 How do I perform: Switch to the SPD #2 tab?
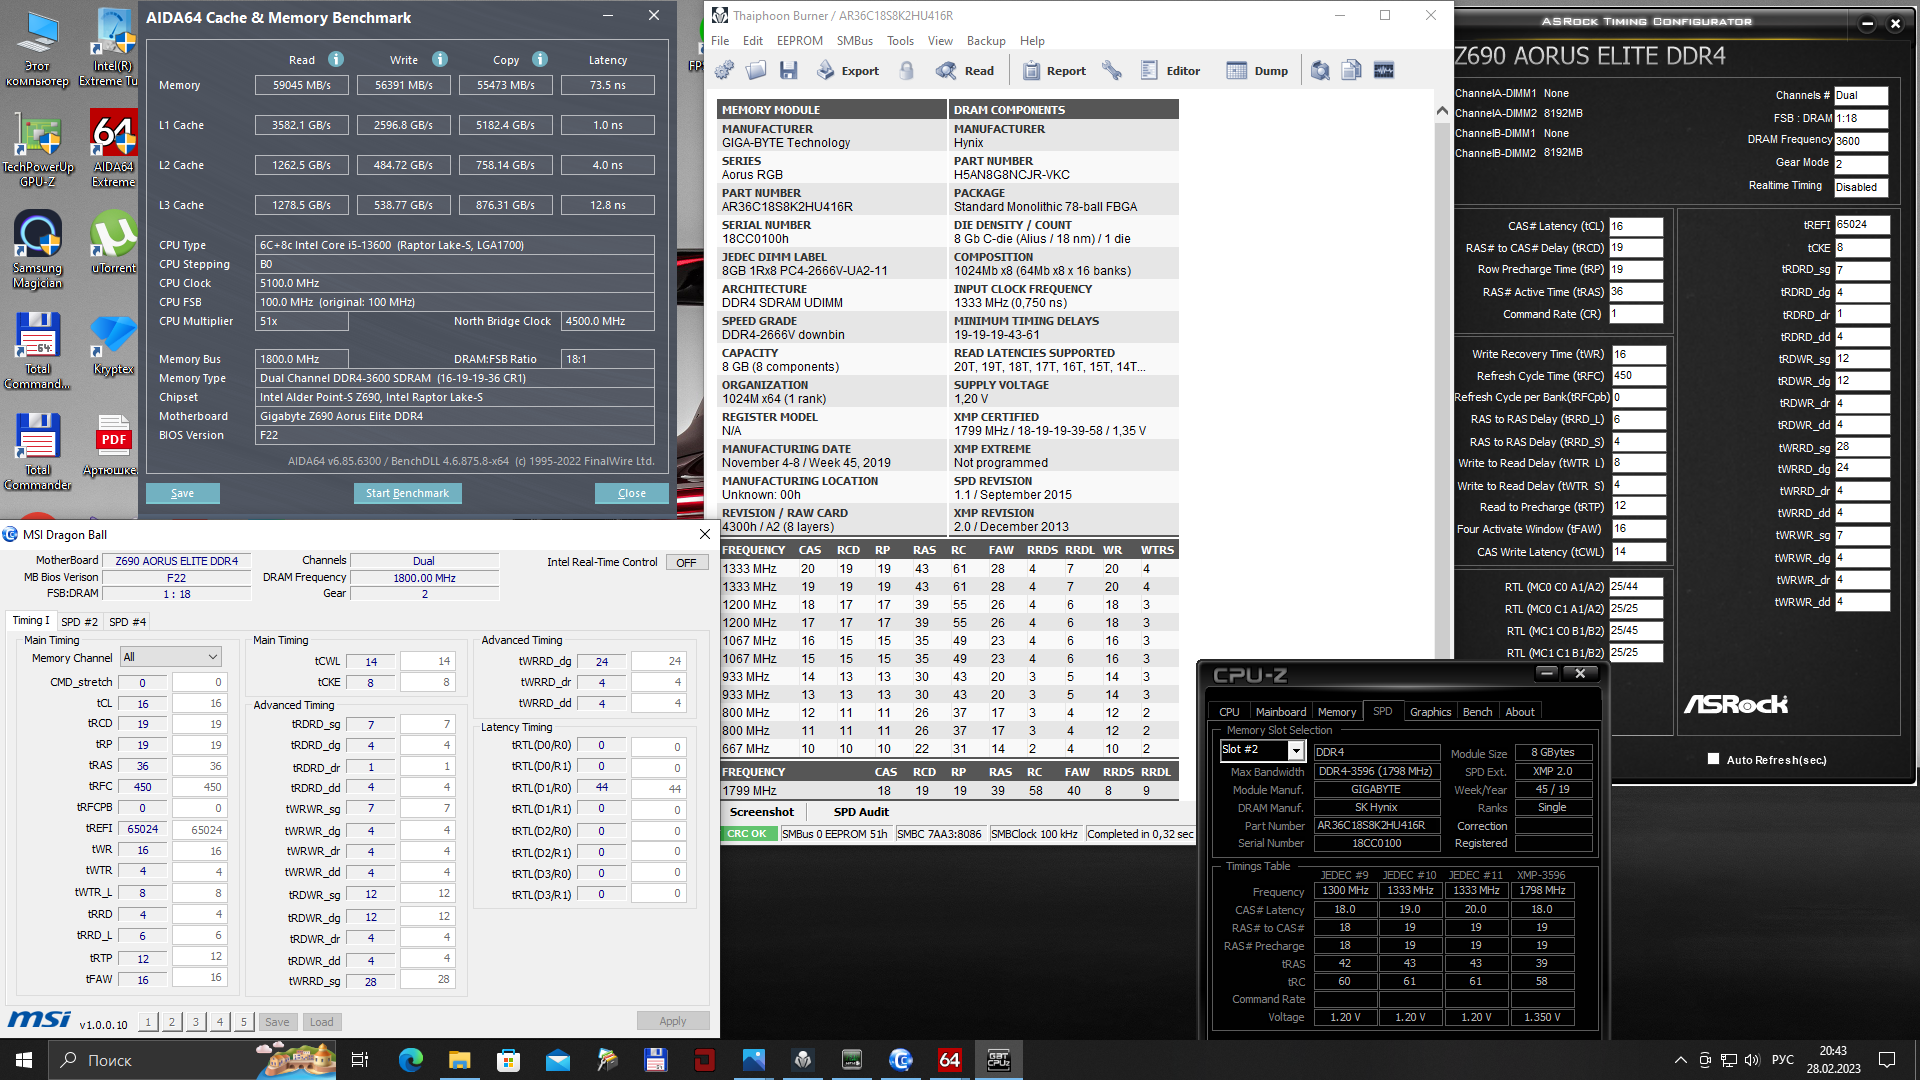[x=79, y=622]
